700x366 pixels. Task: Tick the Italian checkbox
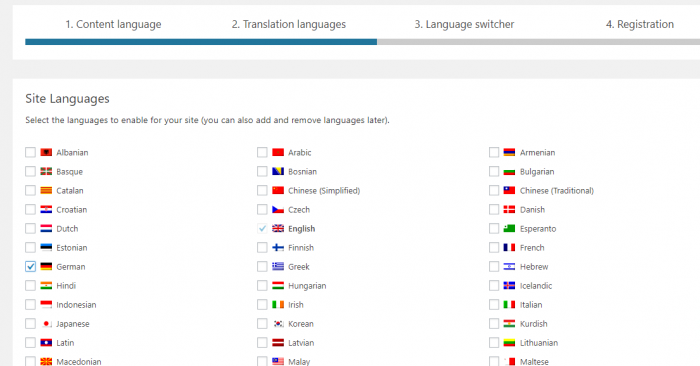click(x=494, y=304)
